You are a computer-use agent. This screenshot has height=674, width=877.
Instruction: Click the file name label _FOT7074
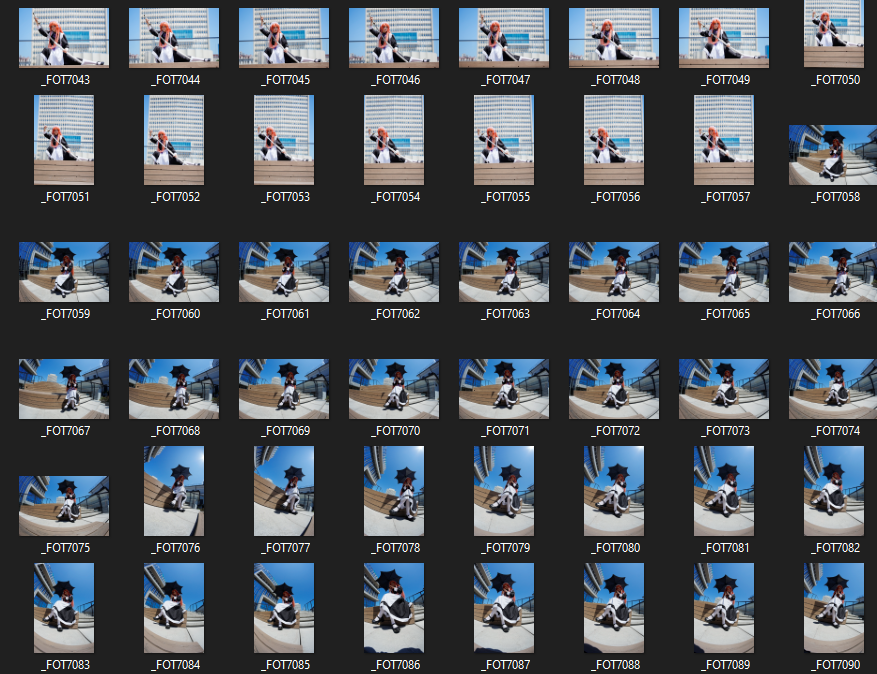(x=836, y=431)
